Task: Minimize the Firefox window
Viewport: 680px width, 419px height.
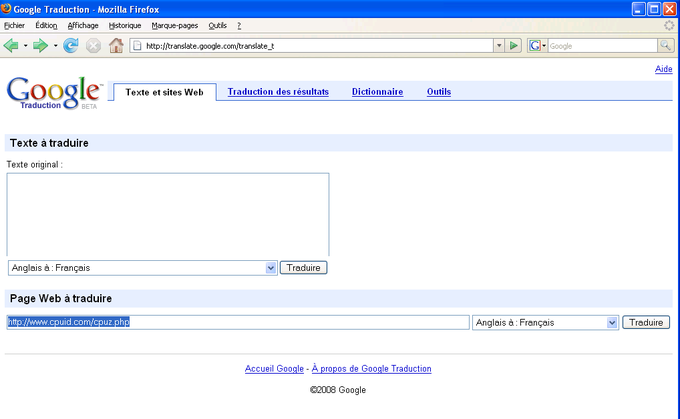Action: click(x=638, y=9)
